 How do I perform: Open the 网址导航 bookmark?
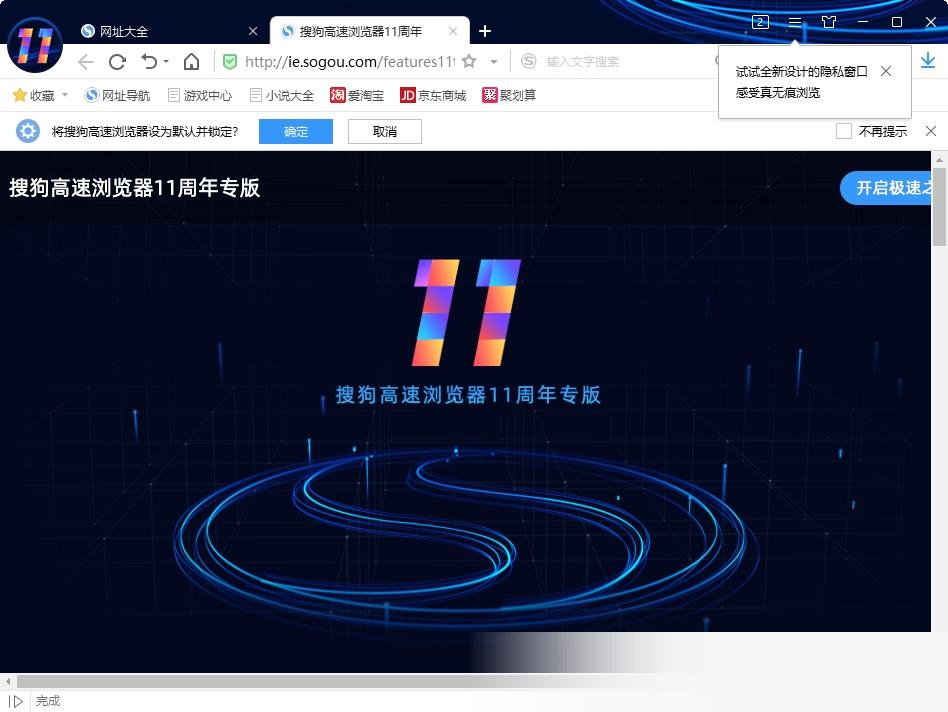pos(117,95)
